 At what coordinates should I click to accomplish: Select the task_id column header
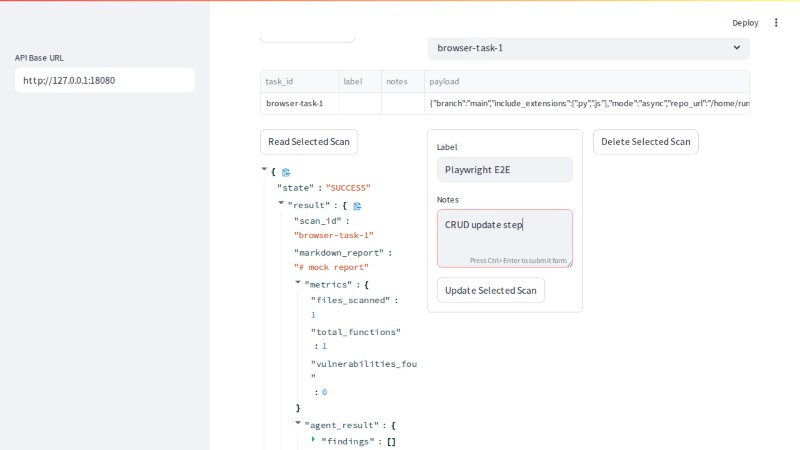299,82
